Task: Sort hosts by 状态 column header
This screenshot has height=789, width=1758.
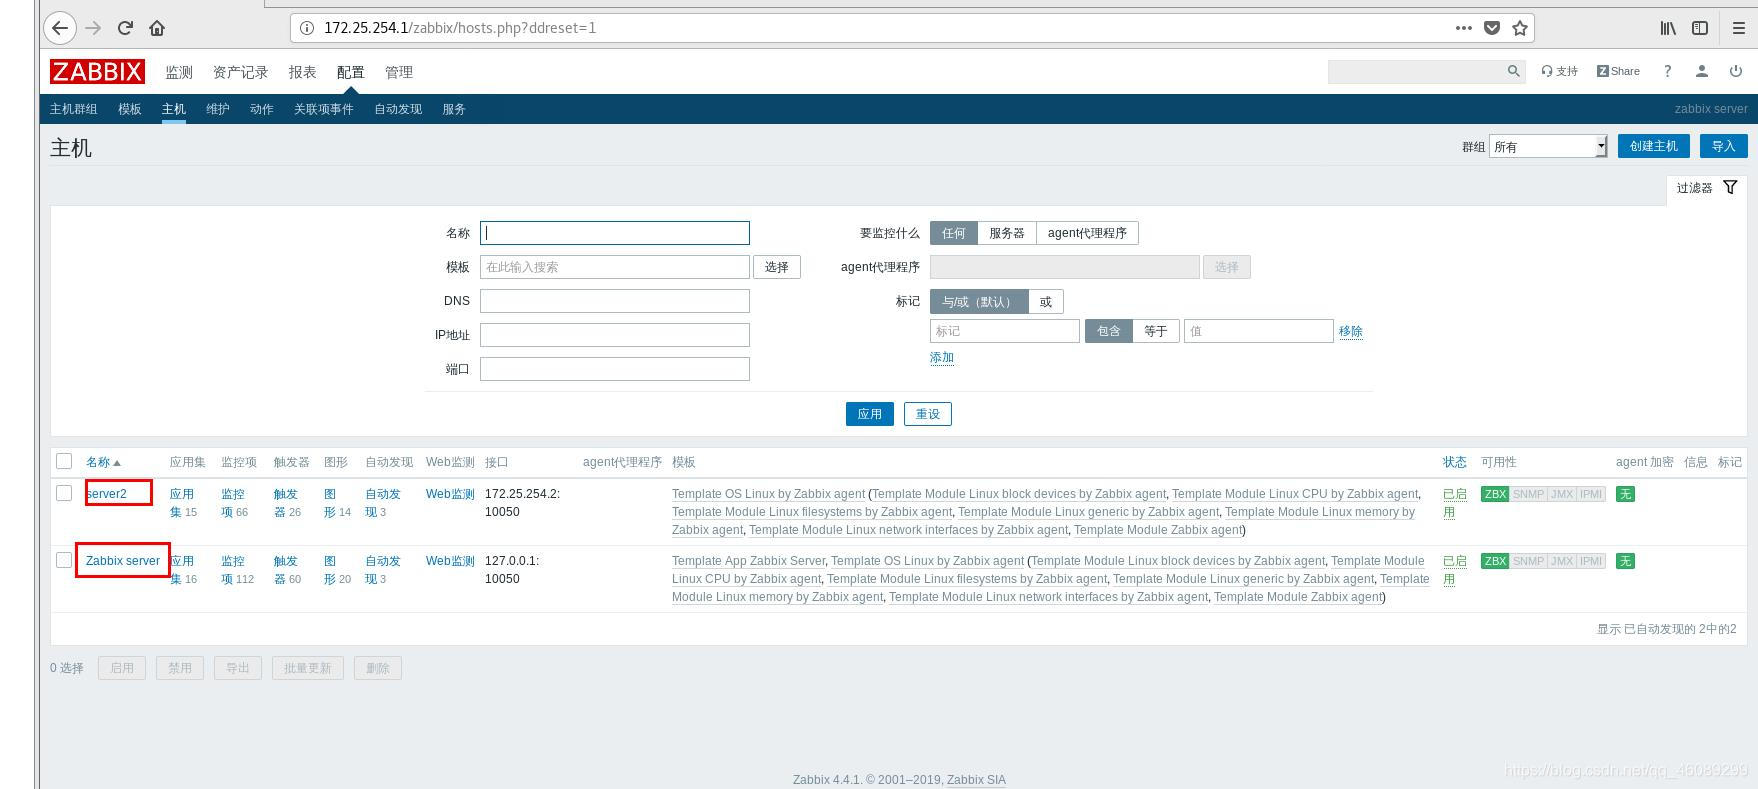Action: pos(1454,462)
